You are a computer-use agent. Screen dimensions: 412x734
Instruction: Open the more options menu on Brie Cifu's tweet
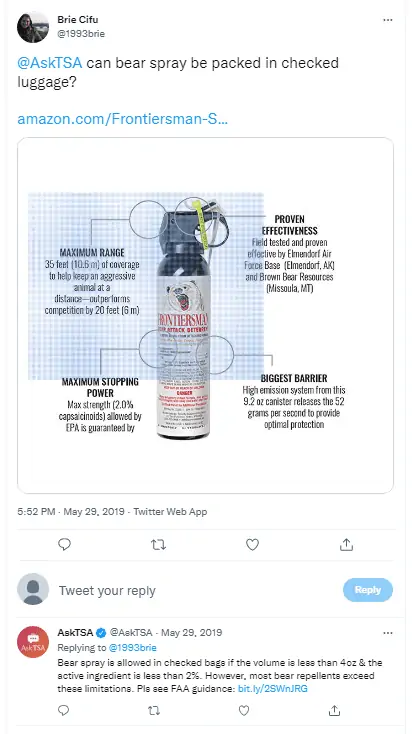pos(388,20)
